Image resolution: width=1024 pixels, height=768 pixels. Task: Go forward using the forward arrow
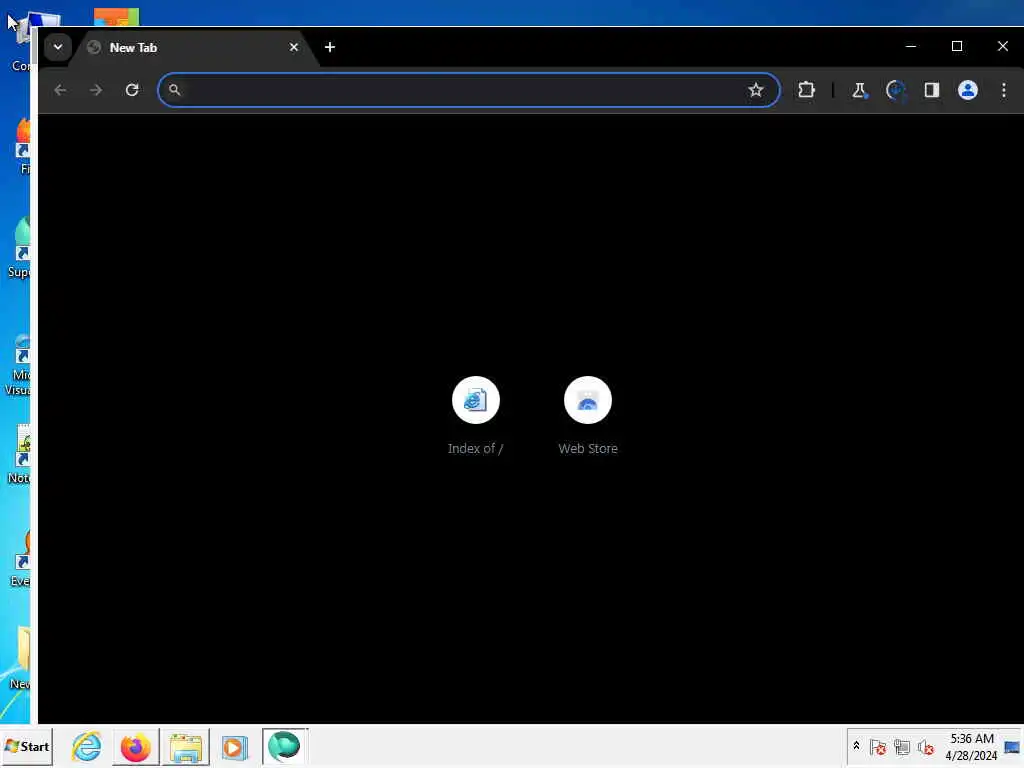(96, 90)
